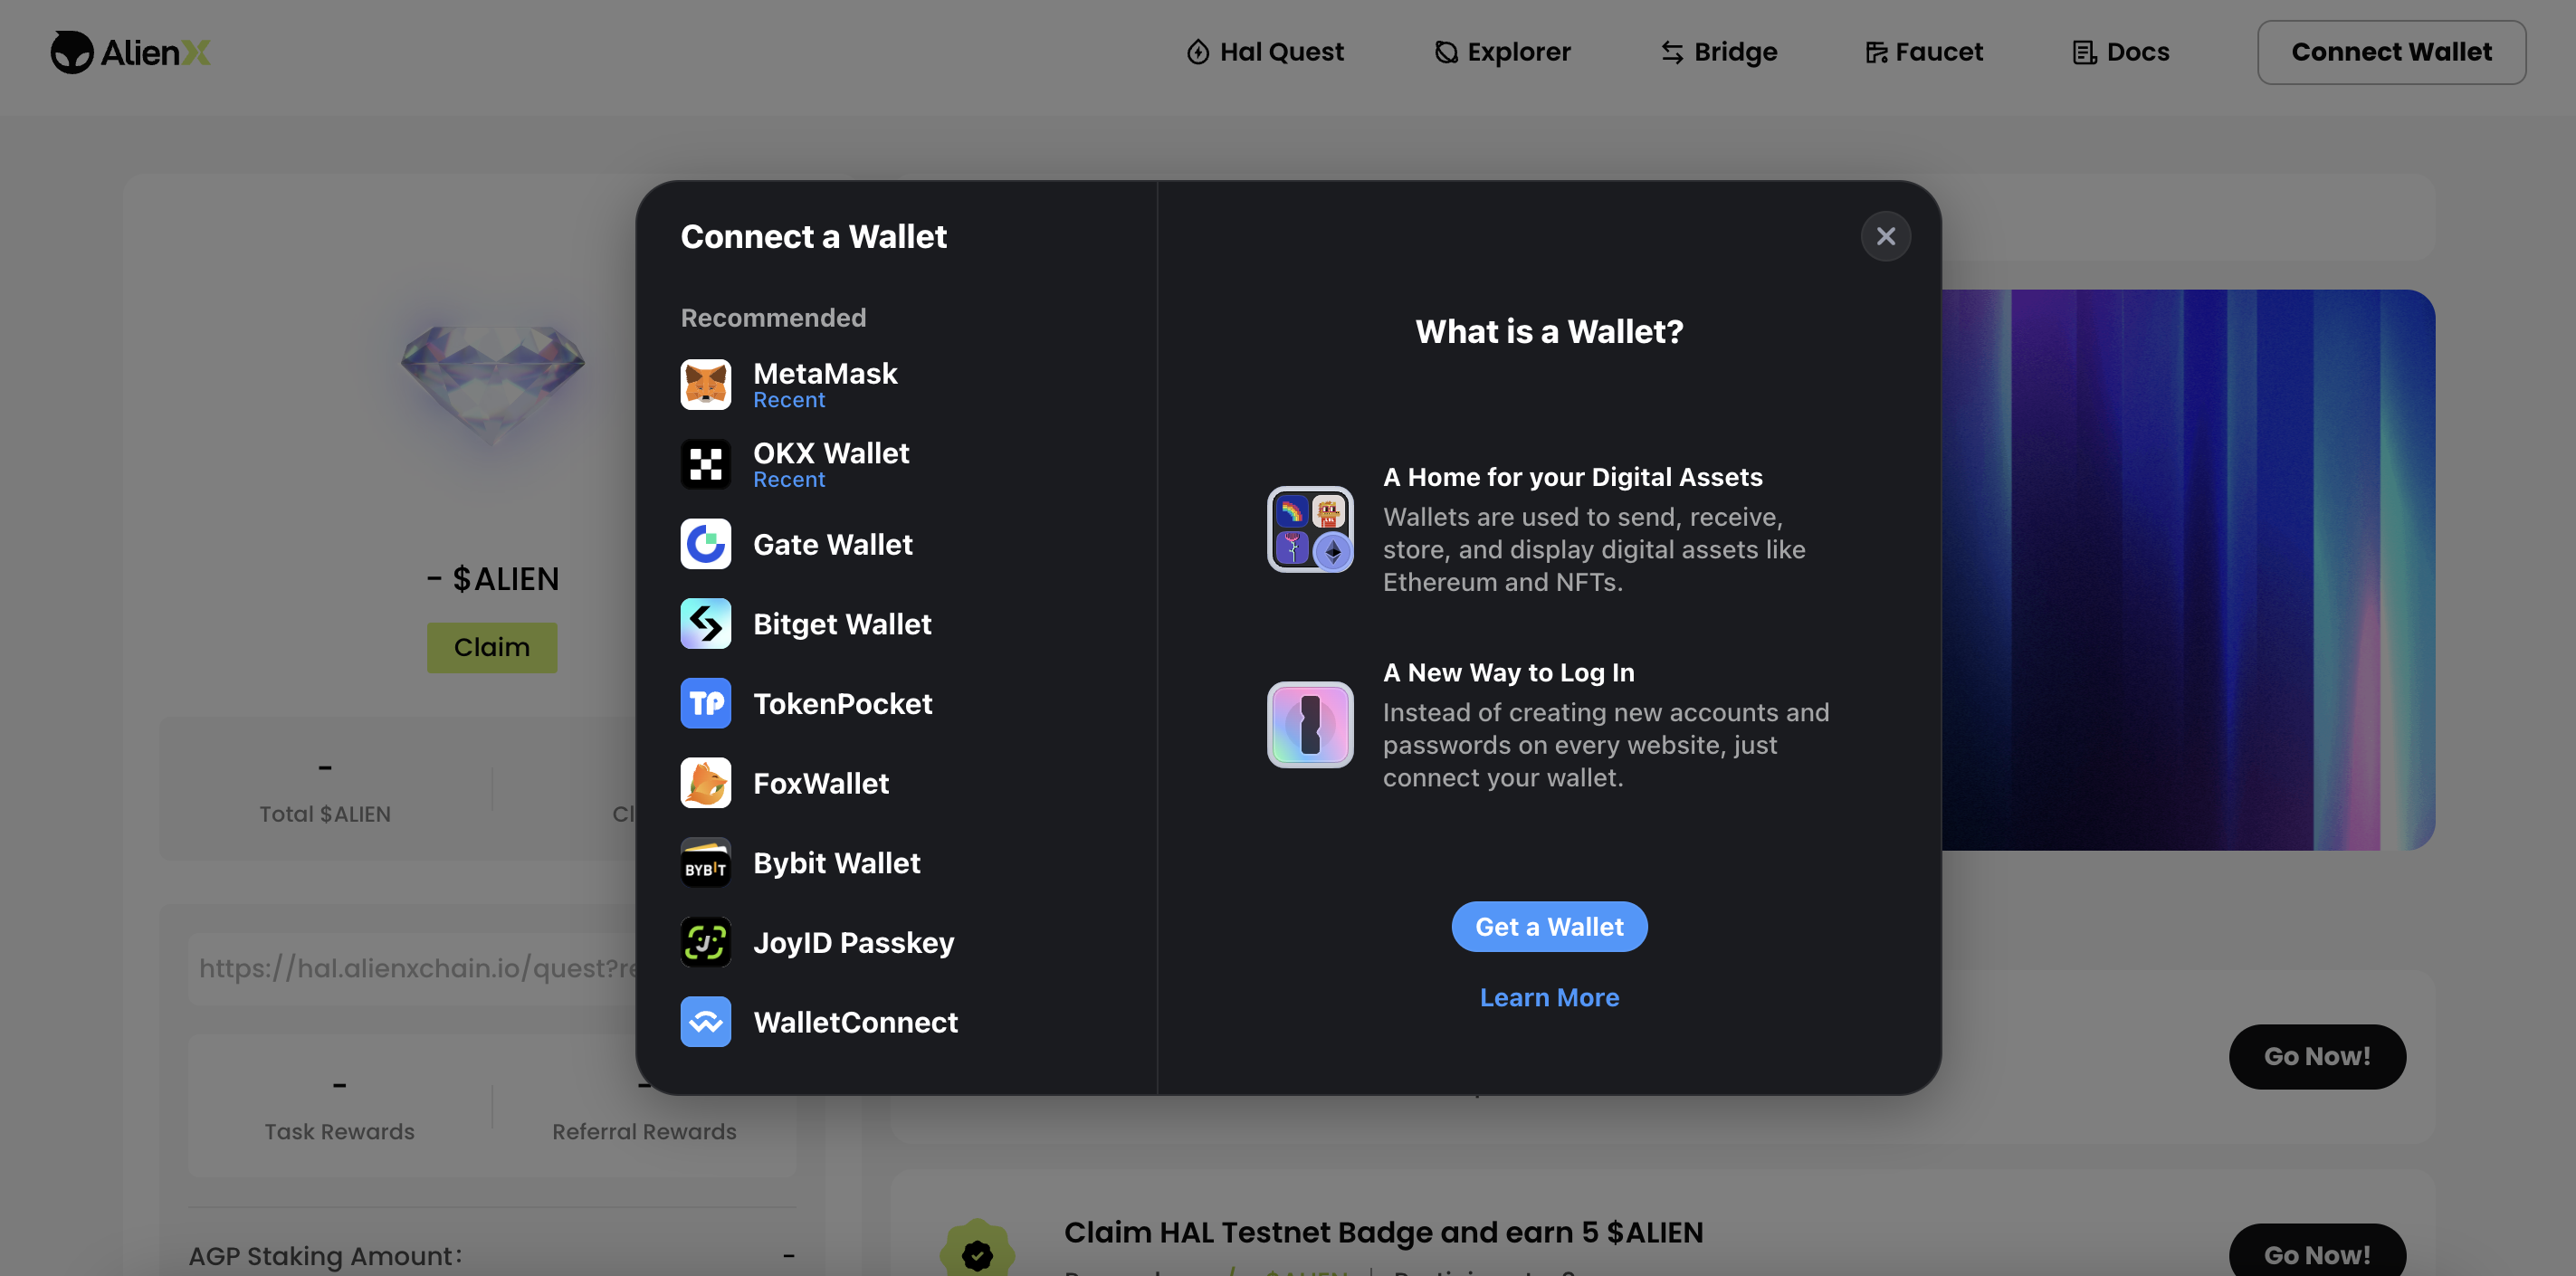Click the FoxWallet icon

705,783
